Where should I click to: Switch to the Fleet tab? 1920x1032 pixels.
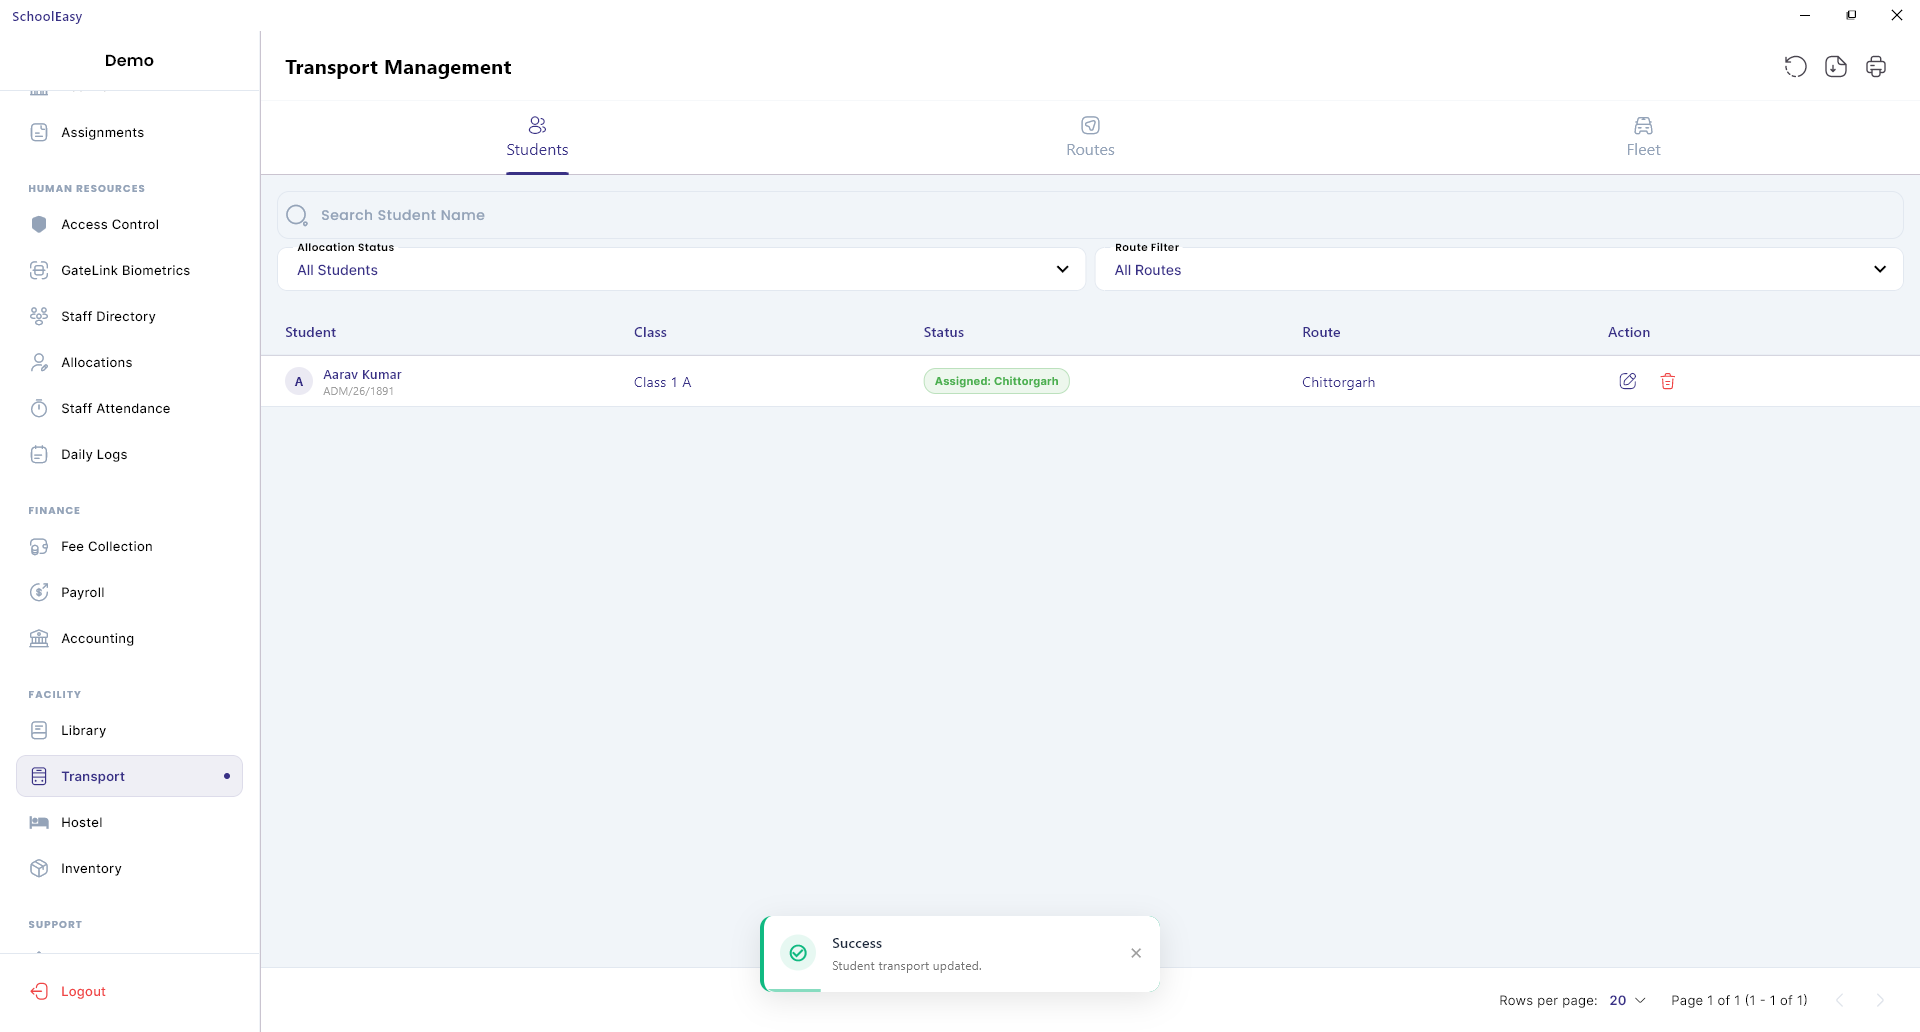coord(1643,138)
